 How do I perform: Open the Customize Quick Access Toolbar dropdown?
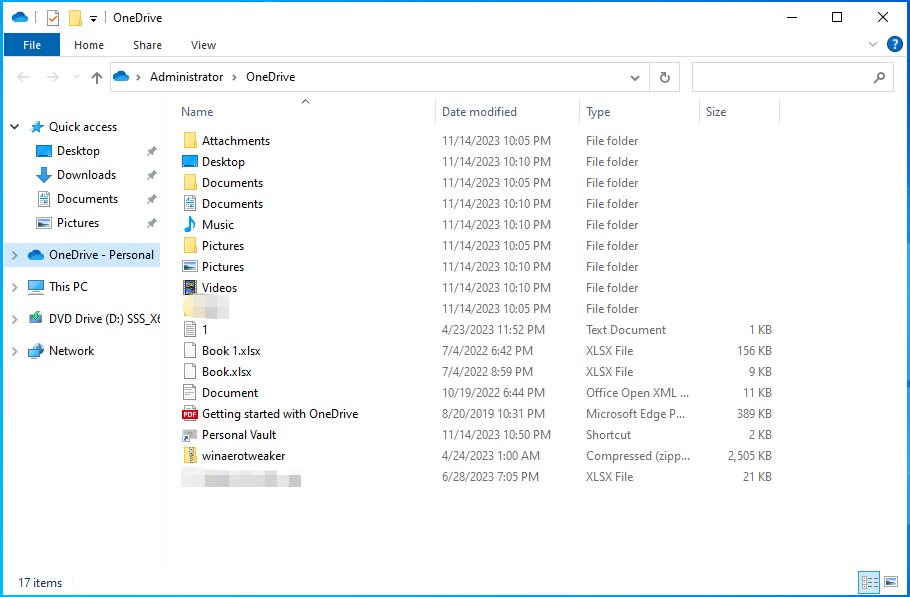click(x=93, y=19)
